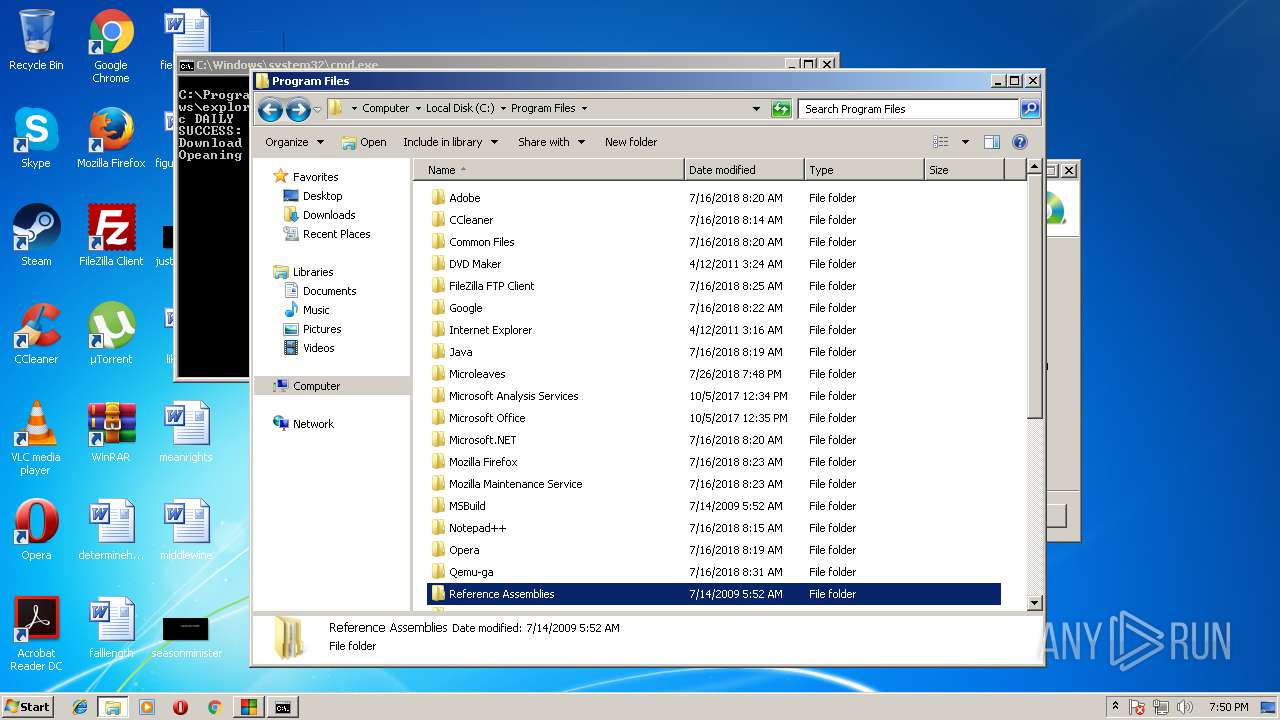1280x720 pixels.
Task: Open Documents library
Action: click(329, 291)
